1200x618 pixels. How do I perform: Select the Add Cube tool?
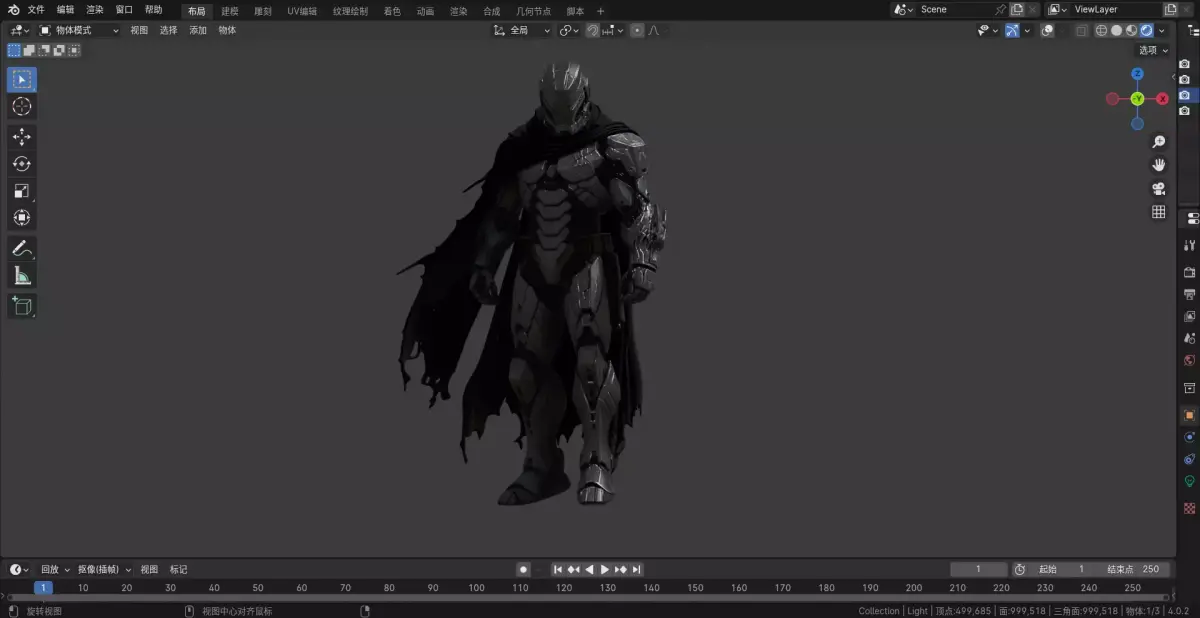click(22, 306)
